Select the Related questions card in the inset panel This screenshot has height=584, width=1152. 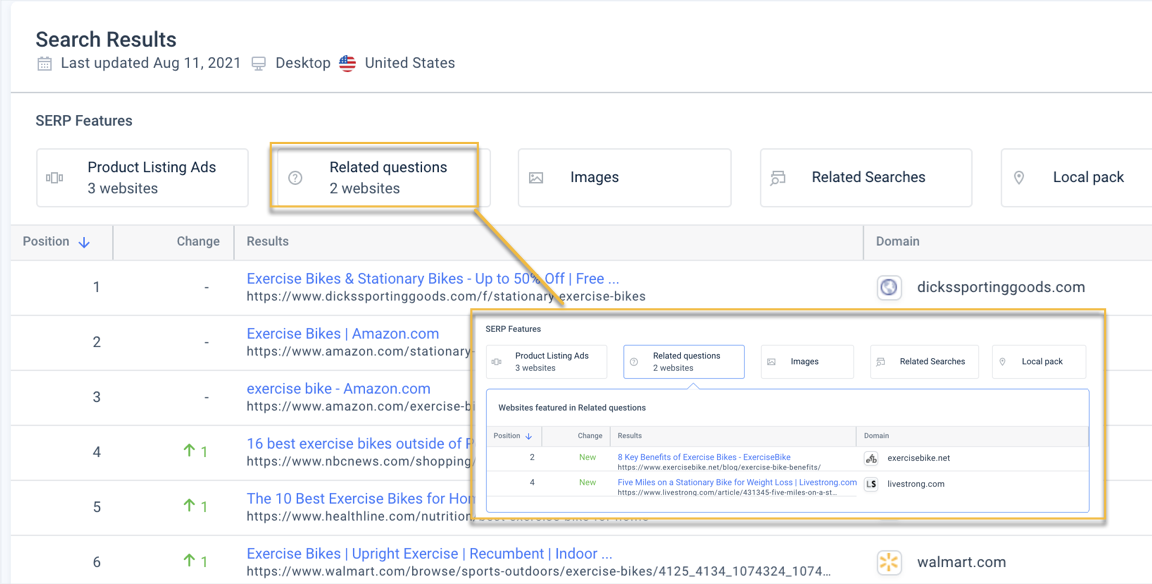tap(684, 361)
